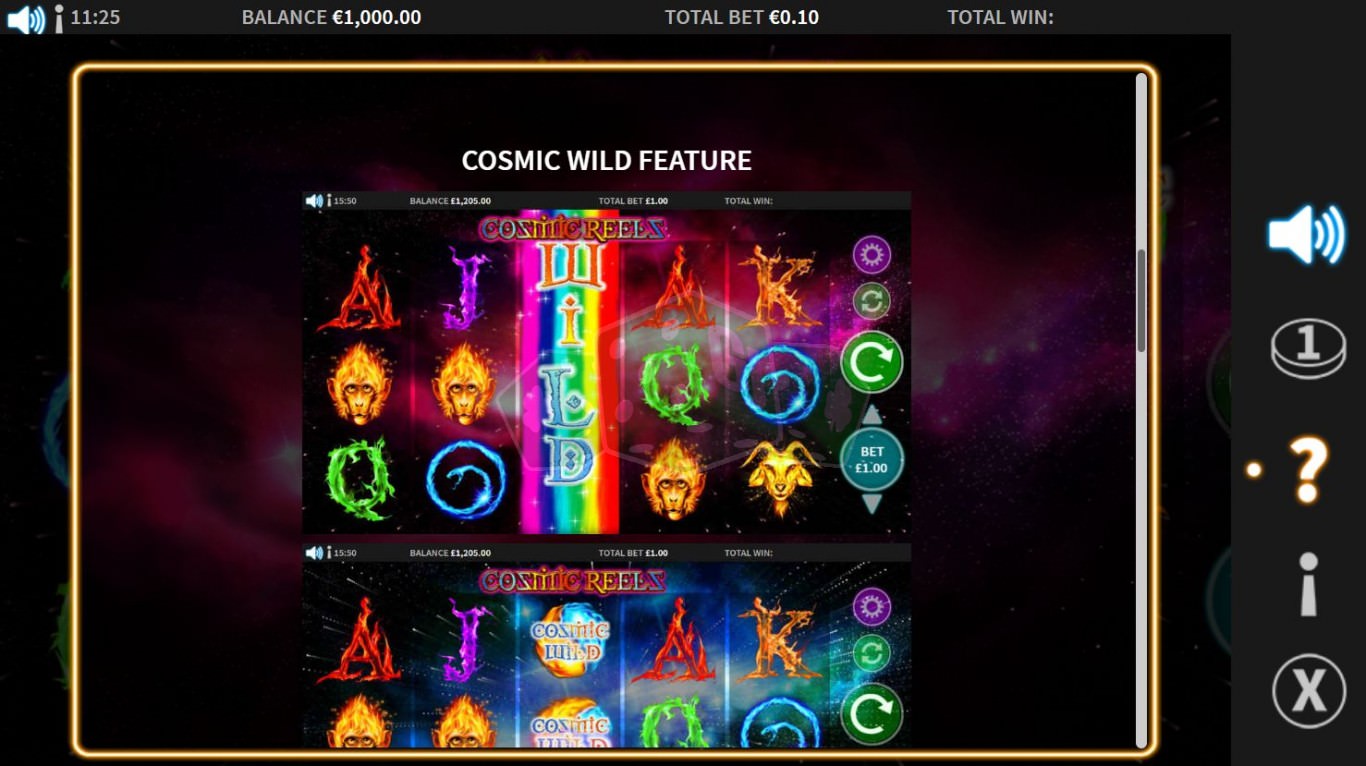Screen dimensions: 1366x766
Task: Click the small info icon beside the clock
Action: [58, 19]
